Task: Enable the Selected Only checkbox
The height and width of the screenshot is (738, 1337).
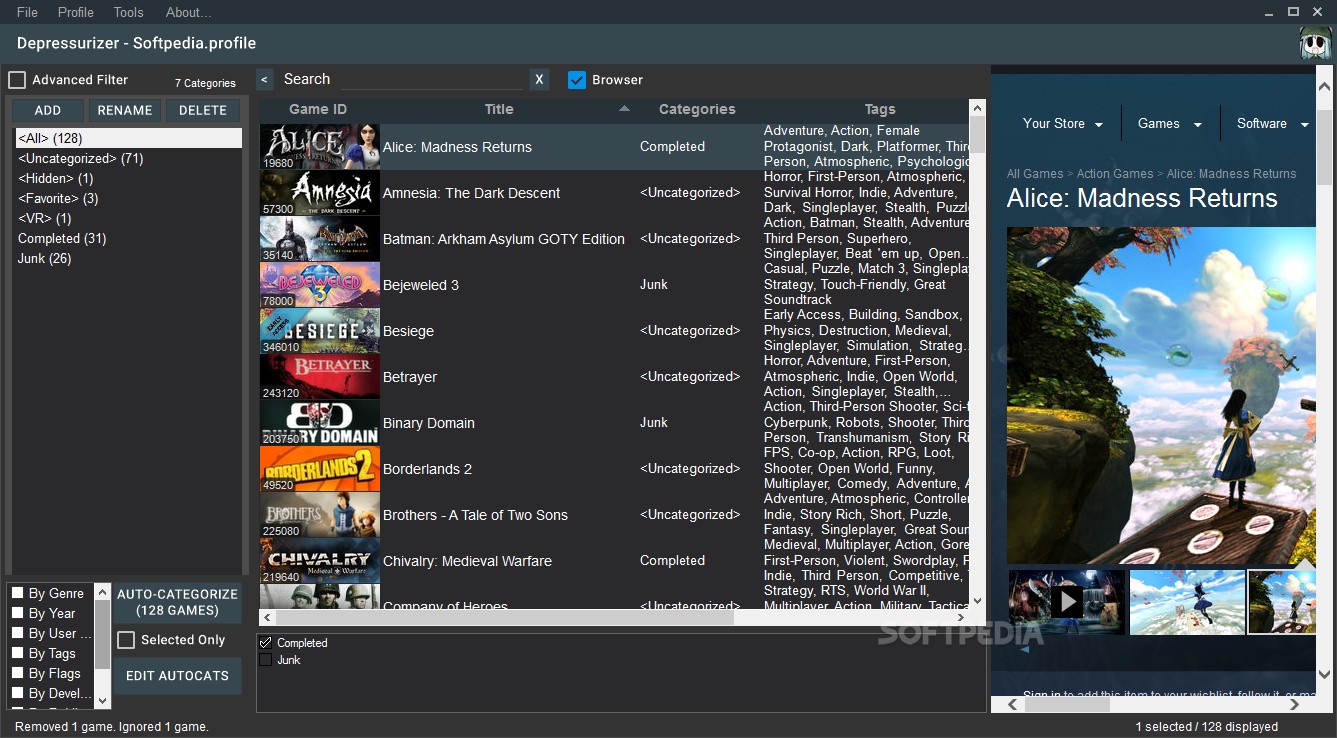Action: point(126,640)
